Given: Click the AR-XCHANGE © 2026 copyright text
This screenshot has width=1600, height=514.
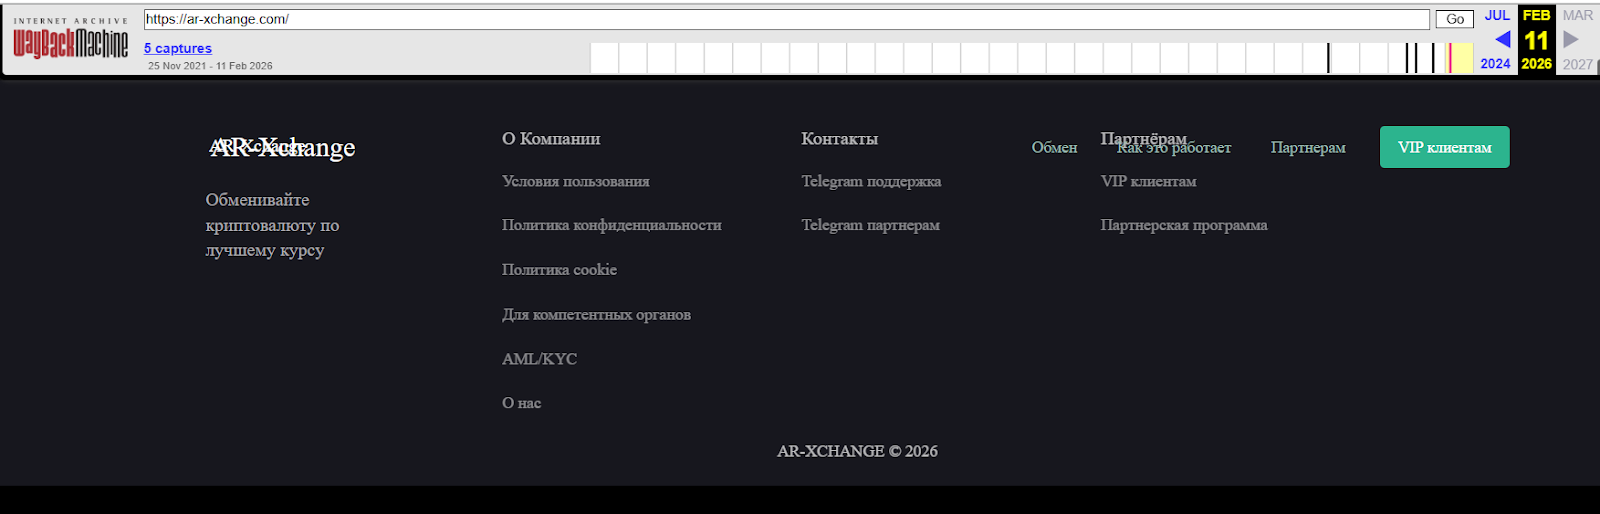Looking at the screenshot, I should coord(858,451).
